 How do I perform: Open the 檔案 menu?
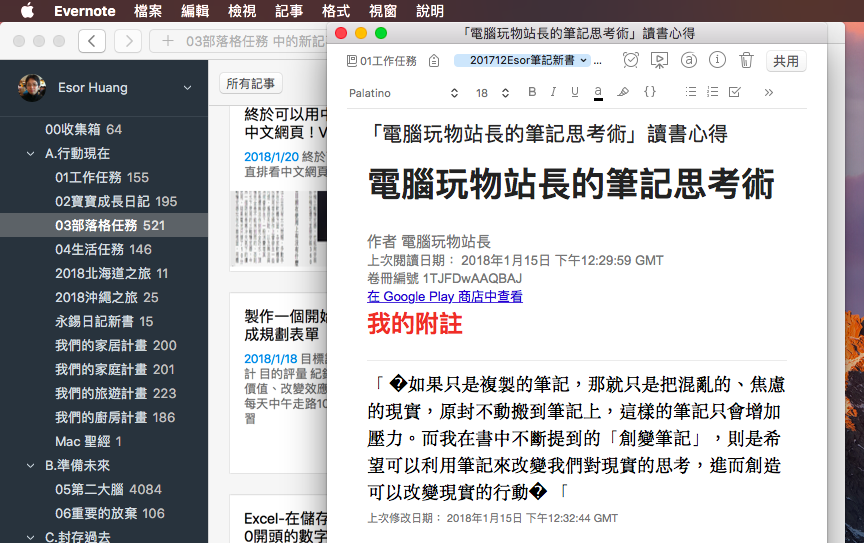(148, 11)
